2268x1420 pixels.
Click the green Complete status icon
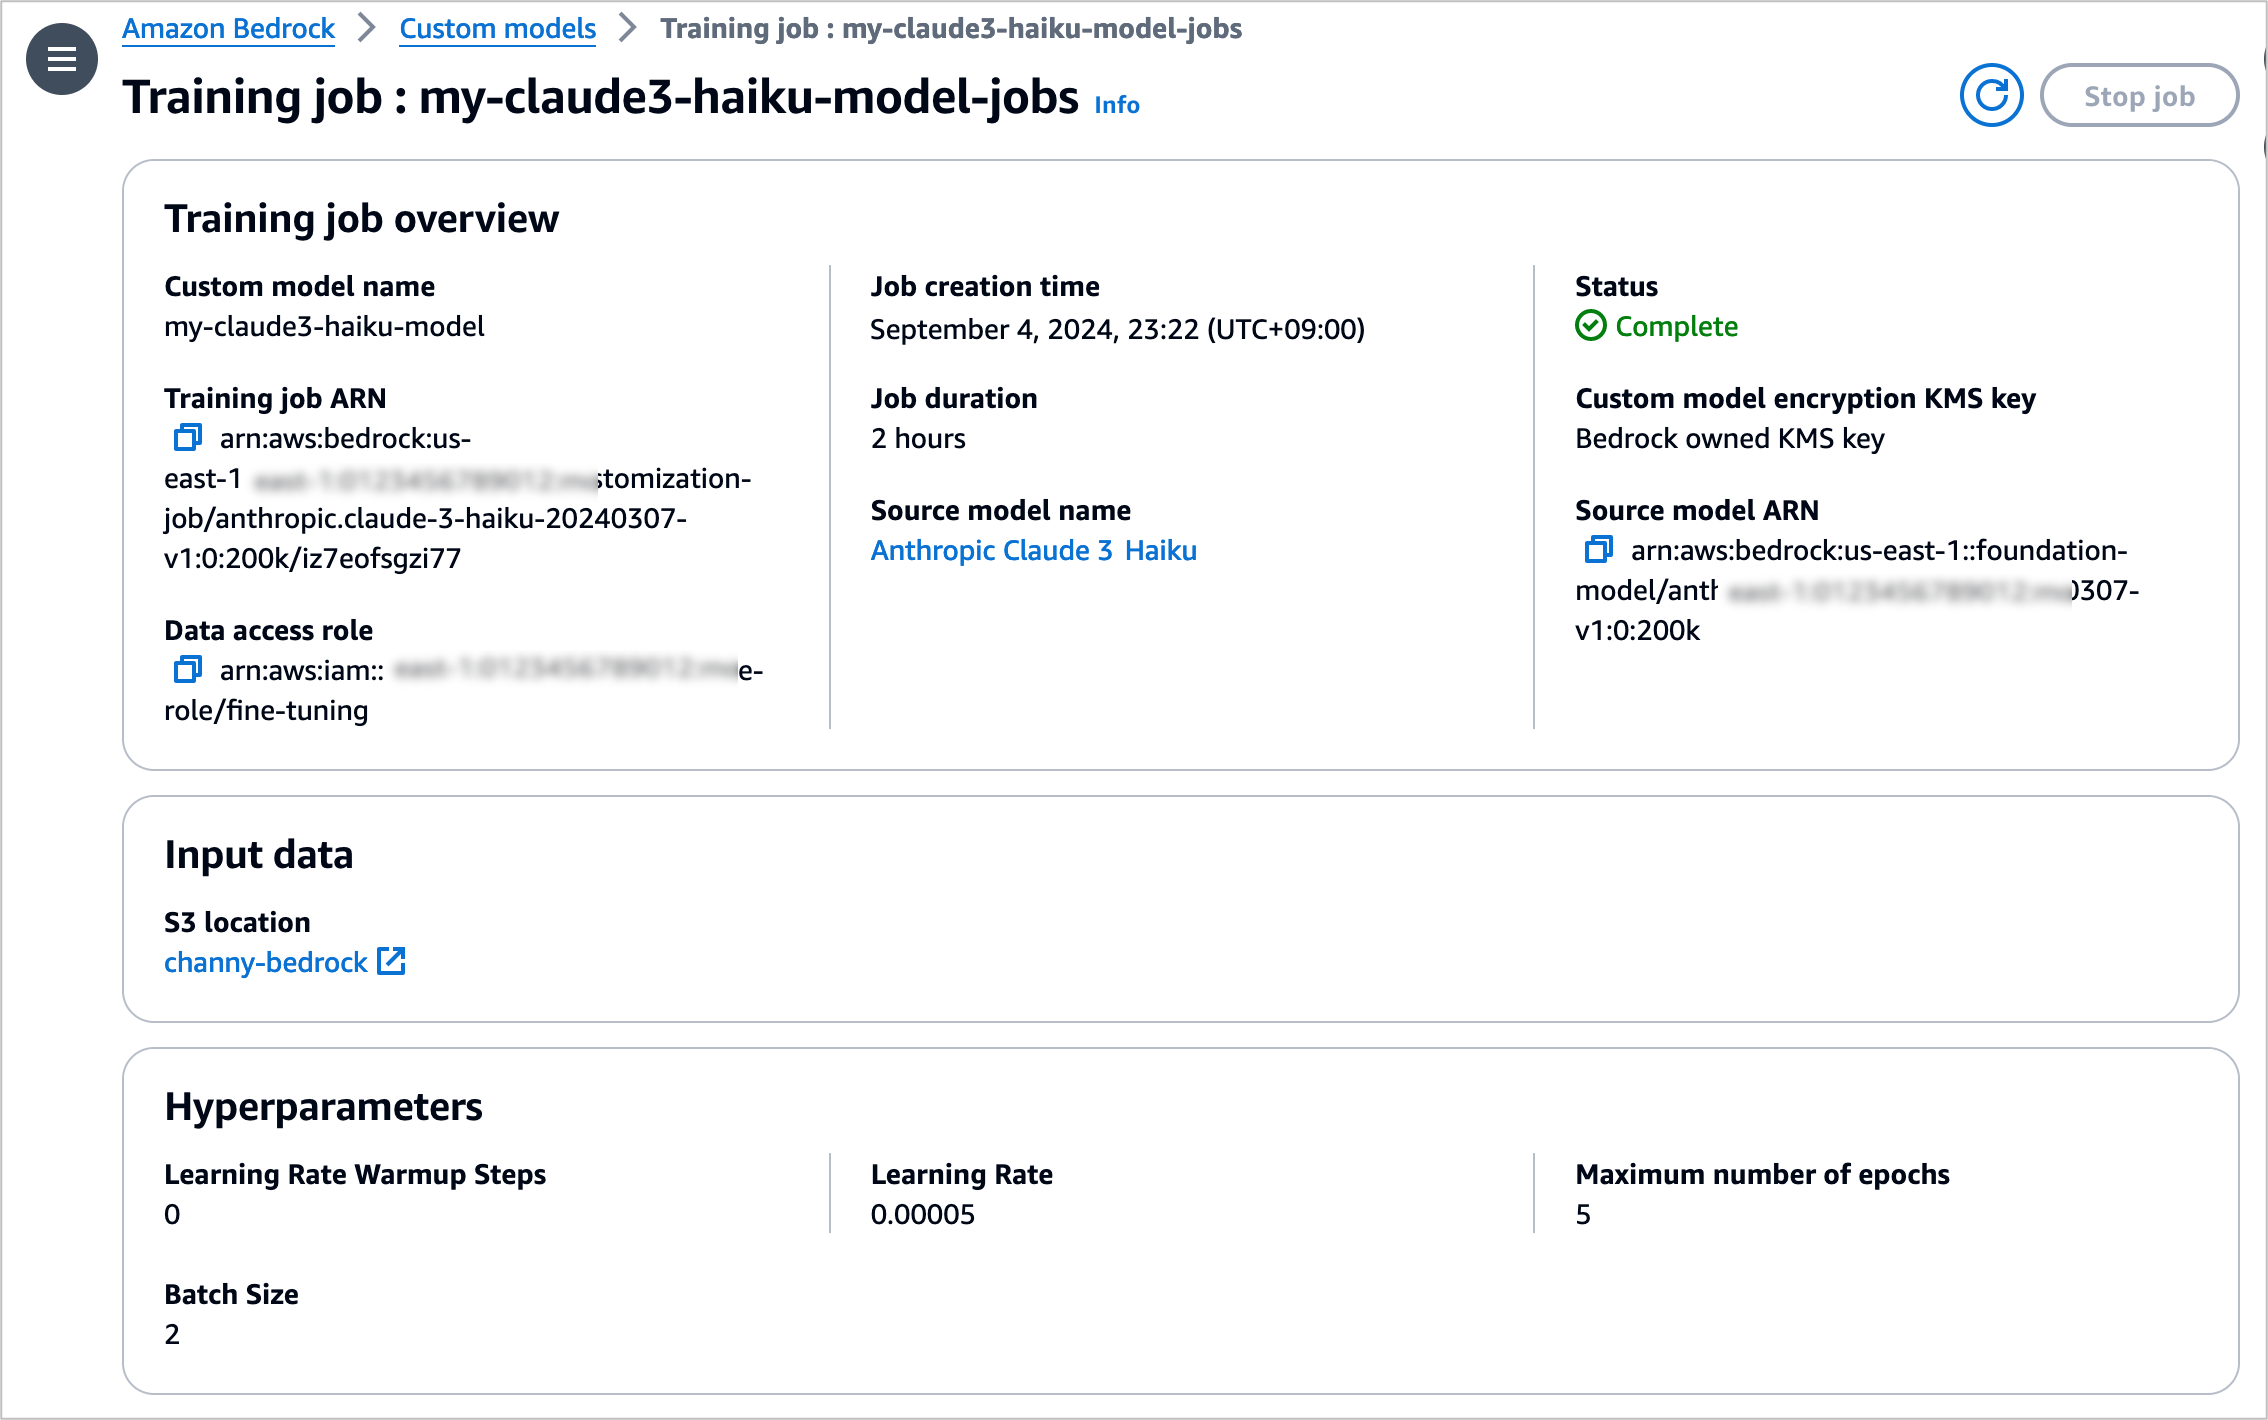(1590, 326)
